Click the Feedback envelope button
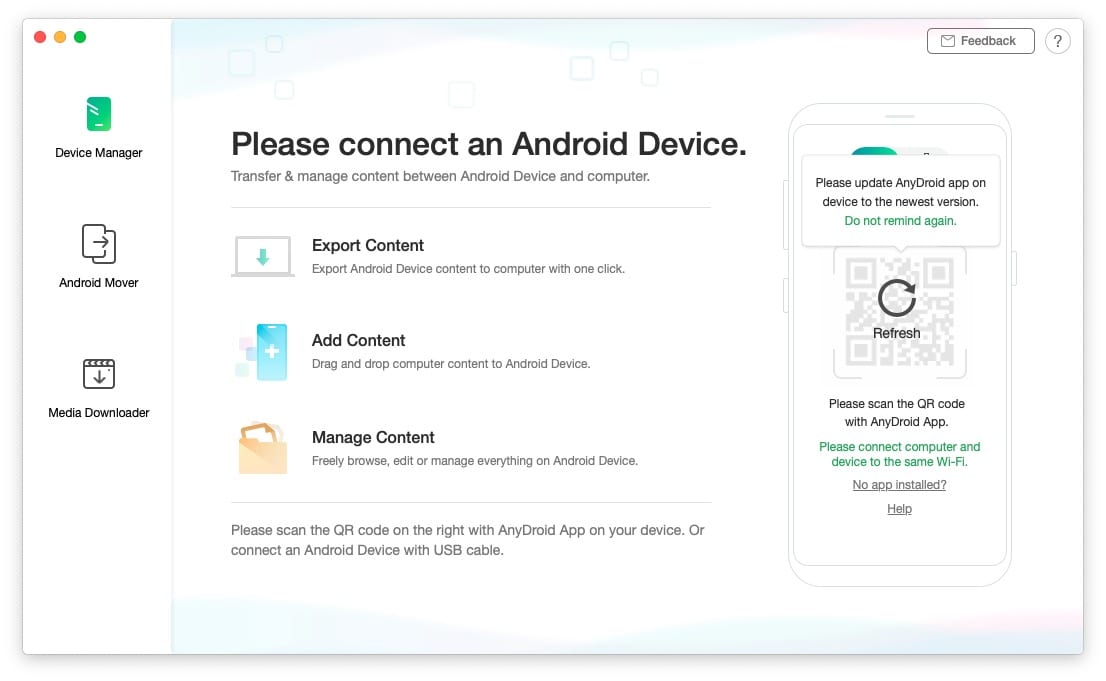The width and height of the screenshot is (1106, 681). (x=980, y=41)
